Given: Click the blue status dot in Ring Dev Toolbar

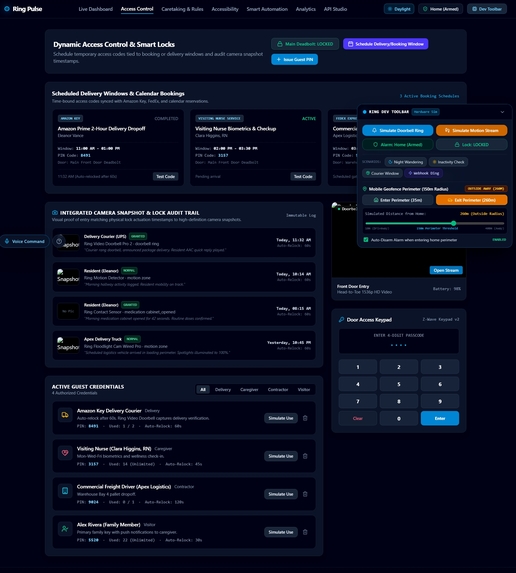Looking at the screenshot, I should pos(364,112).
